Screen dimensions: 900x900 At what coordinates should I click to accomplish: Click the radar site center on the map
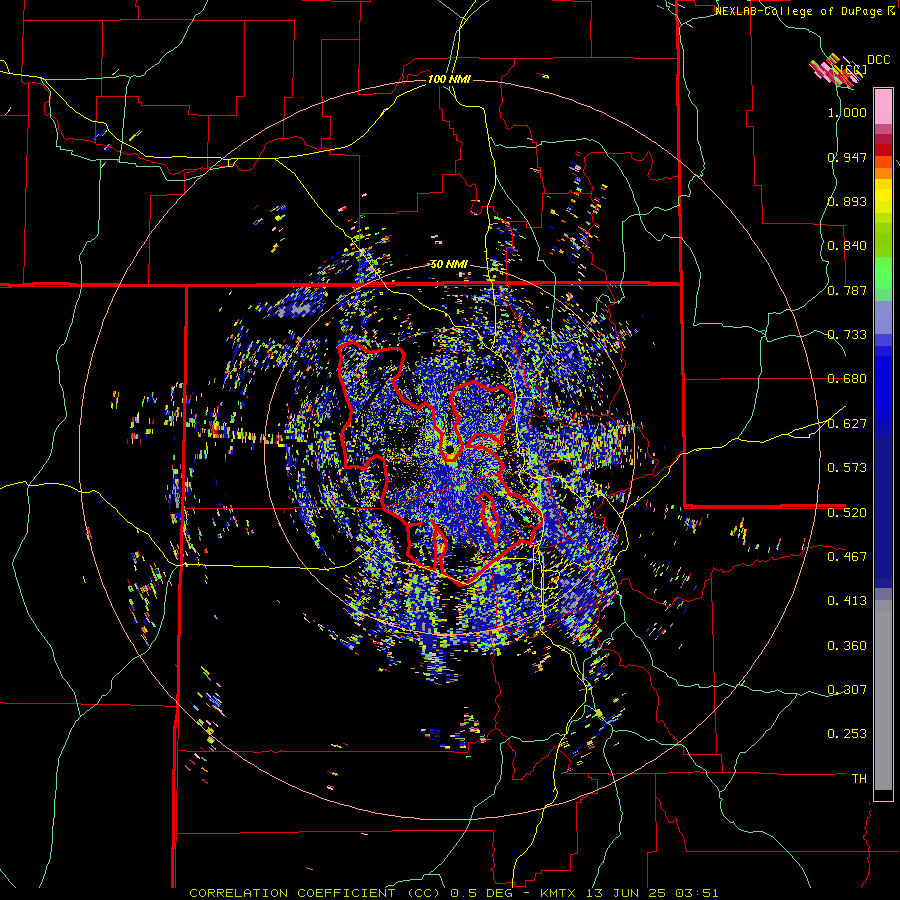coord(450,450)
